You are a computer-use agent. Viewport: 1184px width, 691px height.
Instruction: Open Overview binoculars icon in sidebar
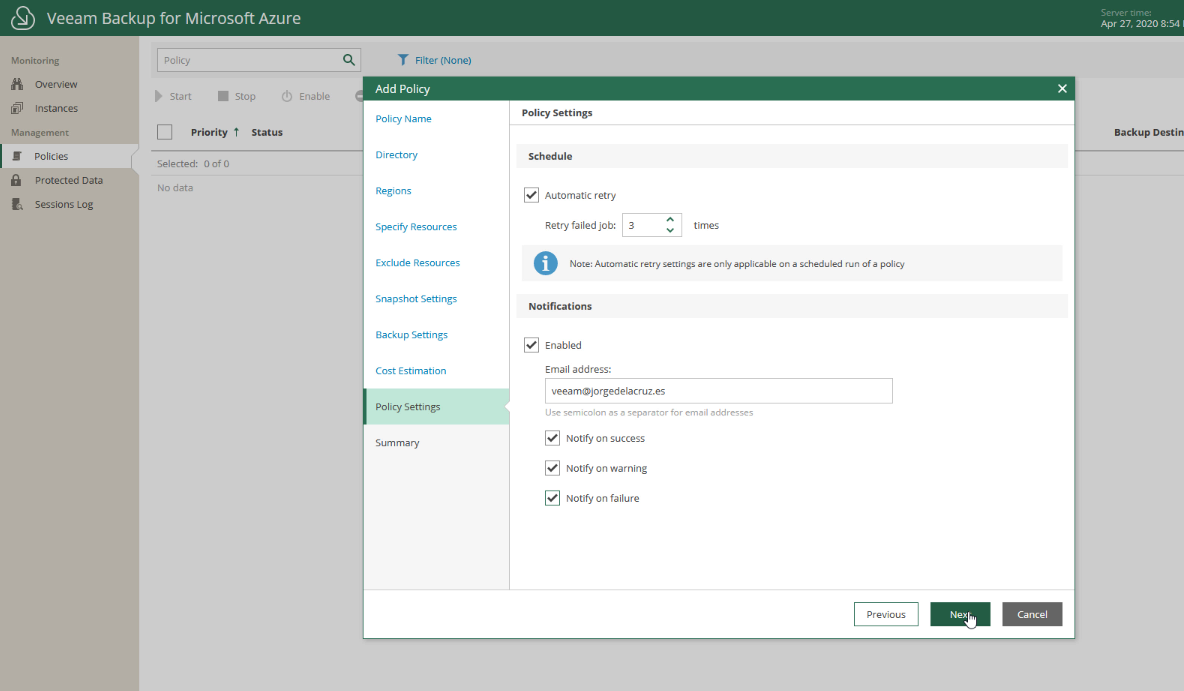pyautogui.click(x=17, y=84)
